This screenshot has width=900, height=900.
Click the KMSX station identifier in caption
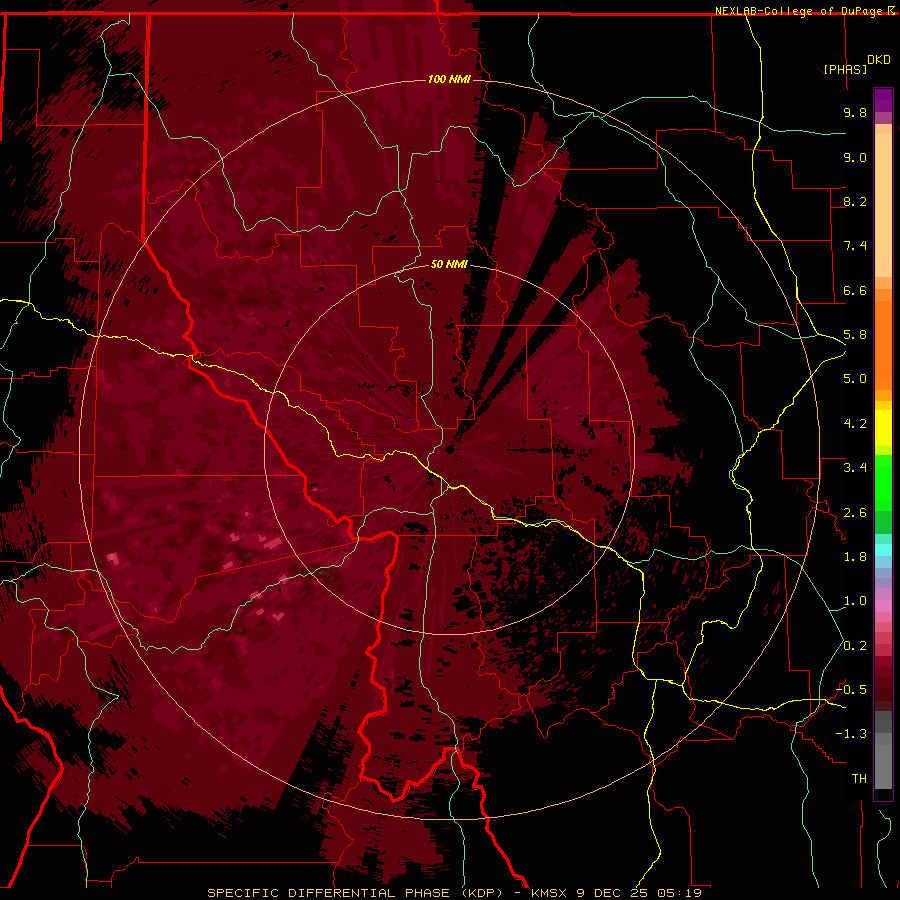552,893
